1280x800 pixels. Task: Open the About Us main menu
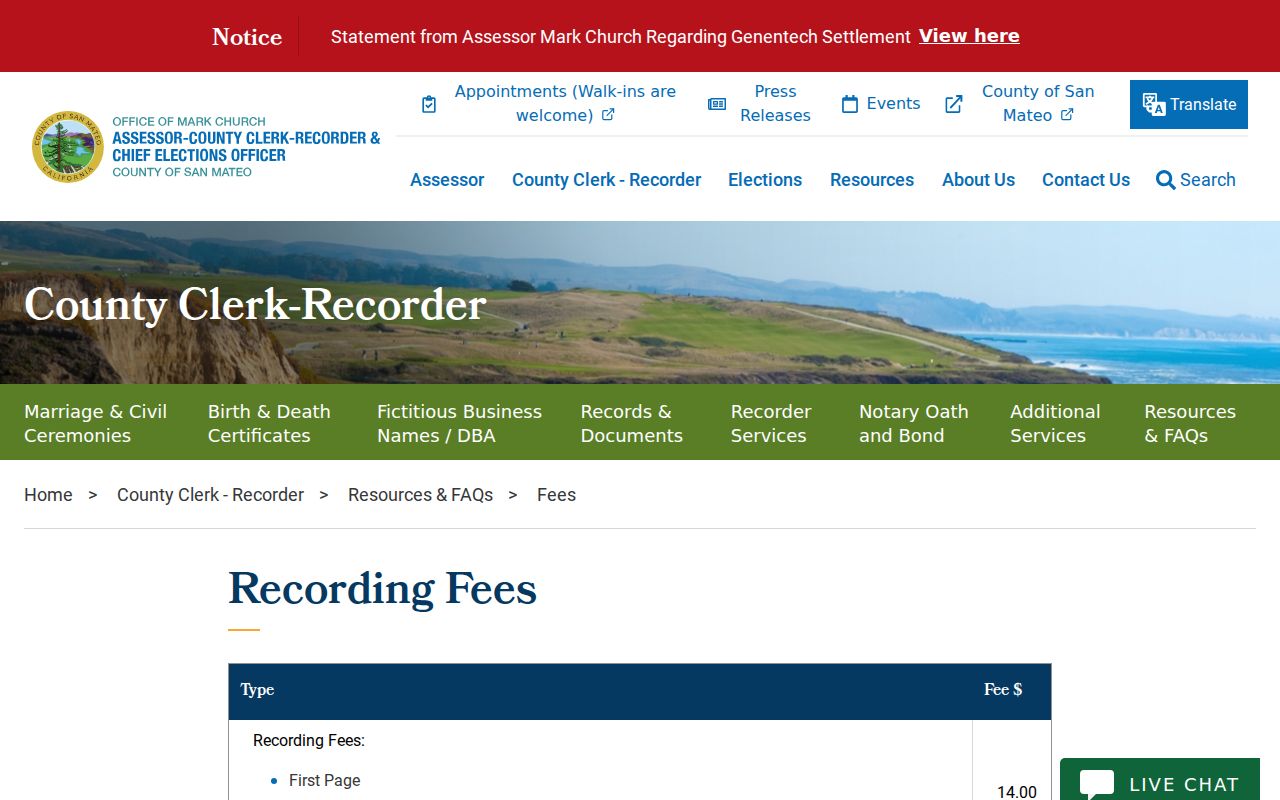[x=978, y=180]
